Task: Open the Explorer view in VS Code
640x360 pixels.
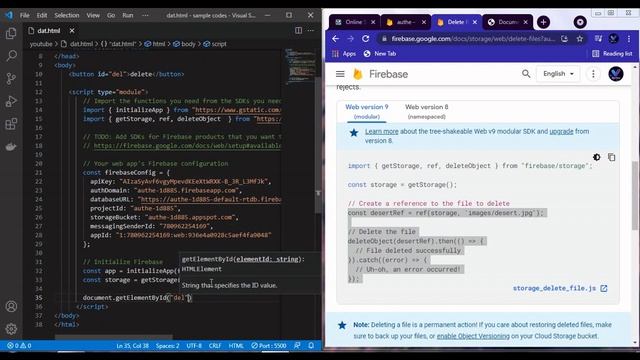Action: click(11, 33)
